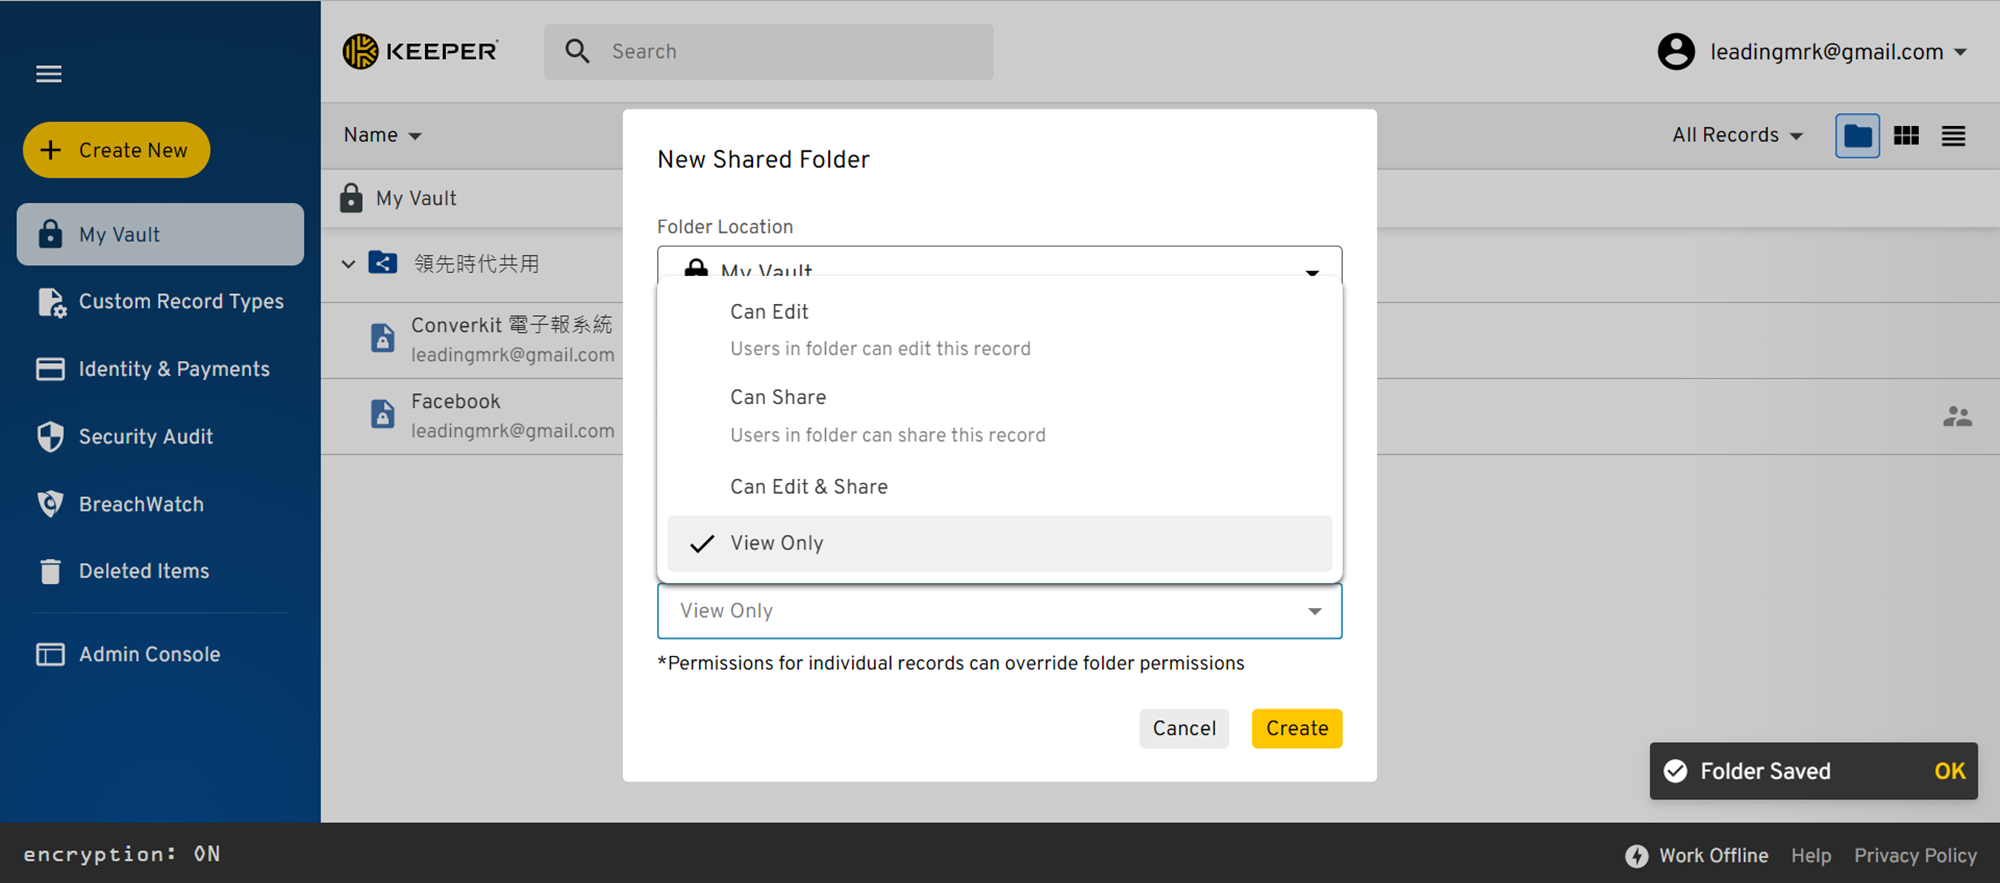Viewport: 2000px width, 883px height.
Task: Choose the Can Edit & Share option
Action: point(999,487)
